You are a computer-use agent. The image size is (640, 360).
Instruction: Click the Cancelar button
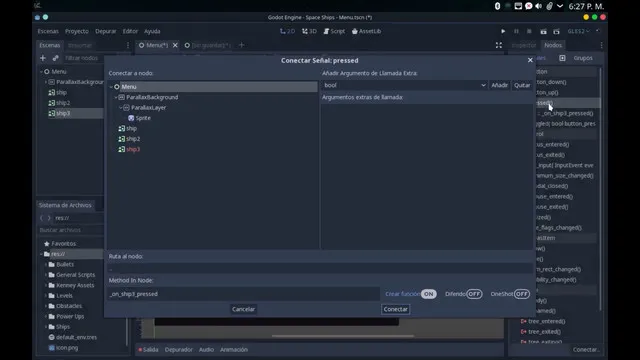pos(243,309)
